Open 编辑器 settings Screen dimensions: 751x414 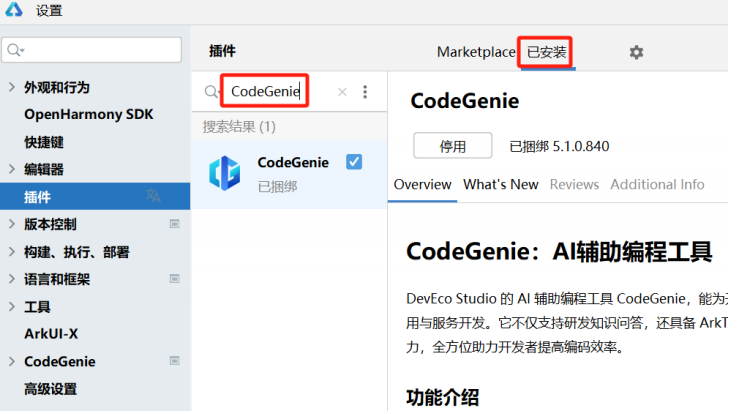point(44,169)
